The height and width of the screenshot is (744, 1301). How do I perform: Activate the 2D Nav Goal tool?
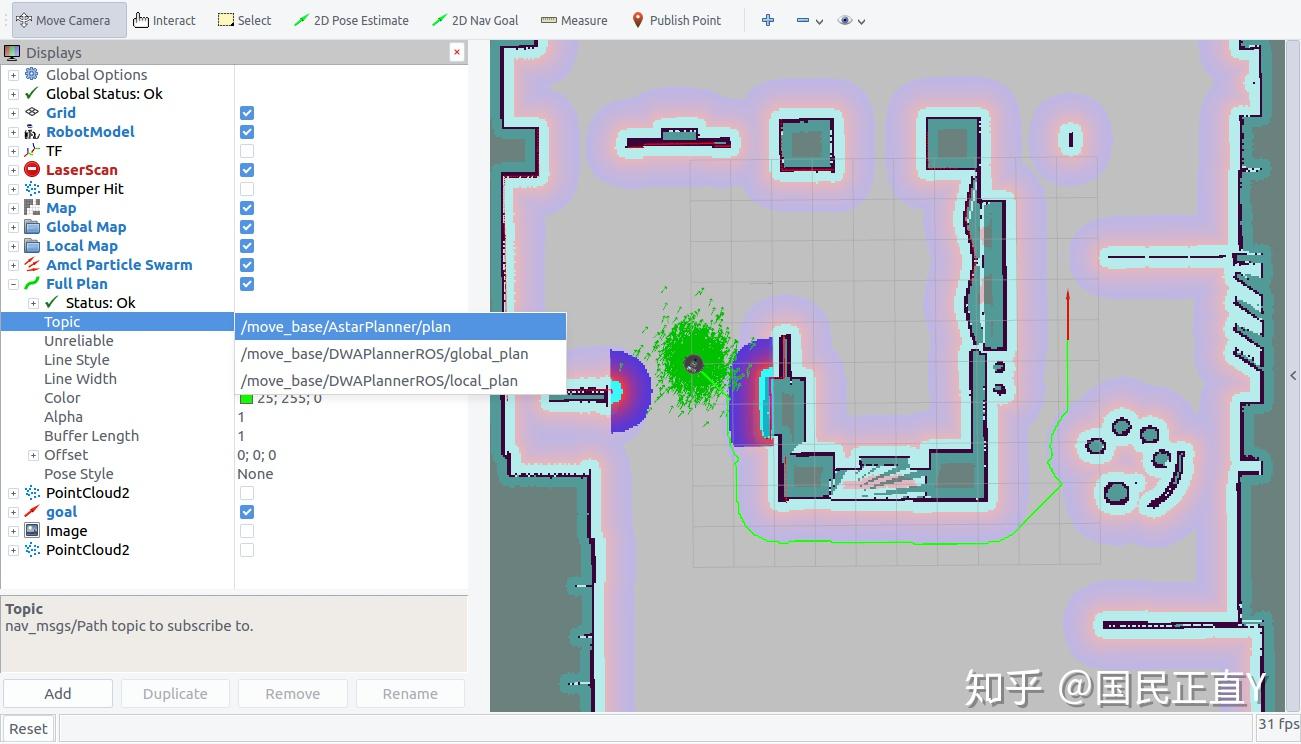(475, 19)
